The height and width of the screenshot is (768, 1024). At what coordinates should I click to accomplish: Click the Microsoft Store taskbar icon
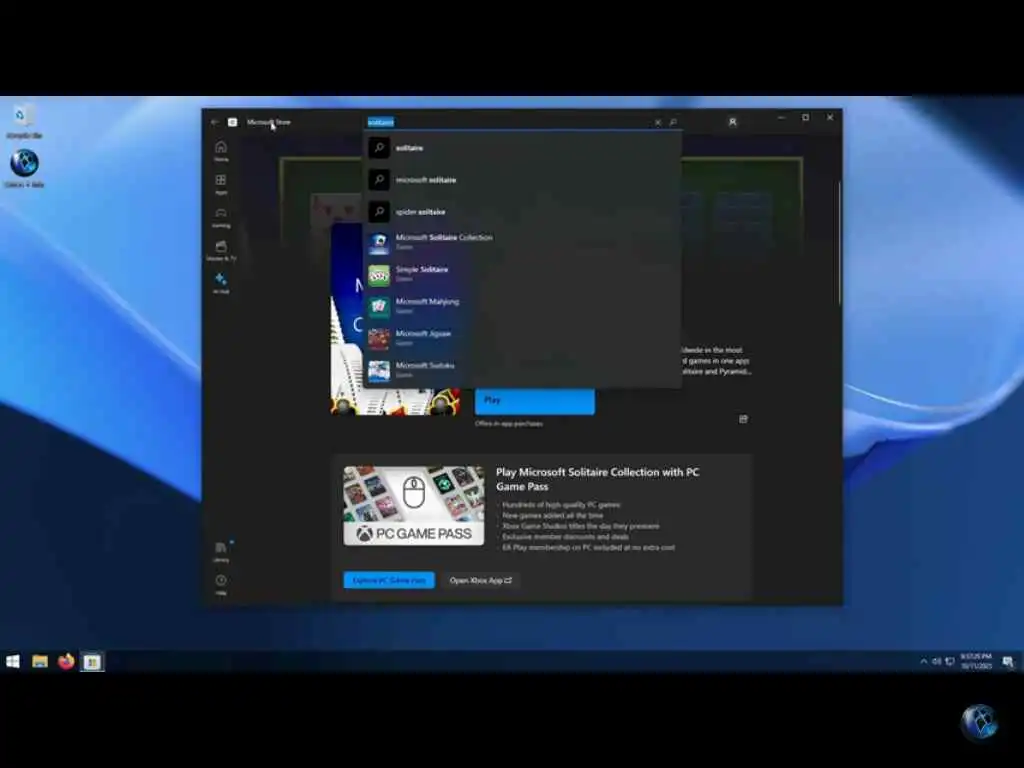tap(92, 662)
